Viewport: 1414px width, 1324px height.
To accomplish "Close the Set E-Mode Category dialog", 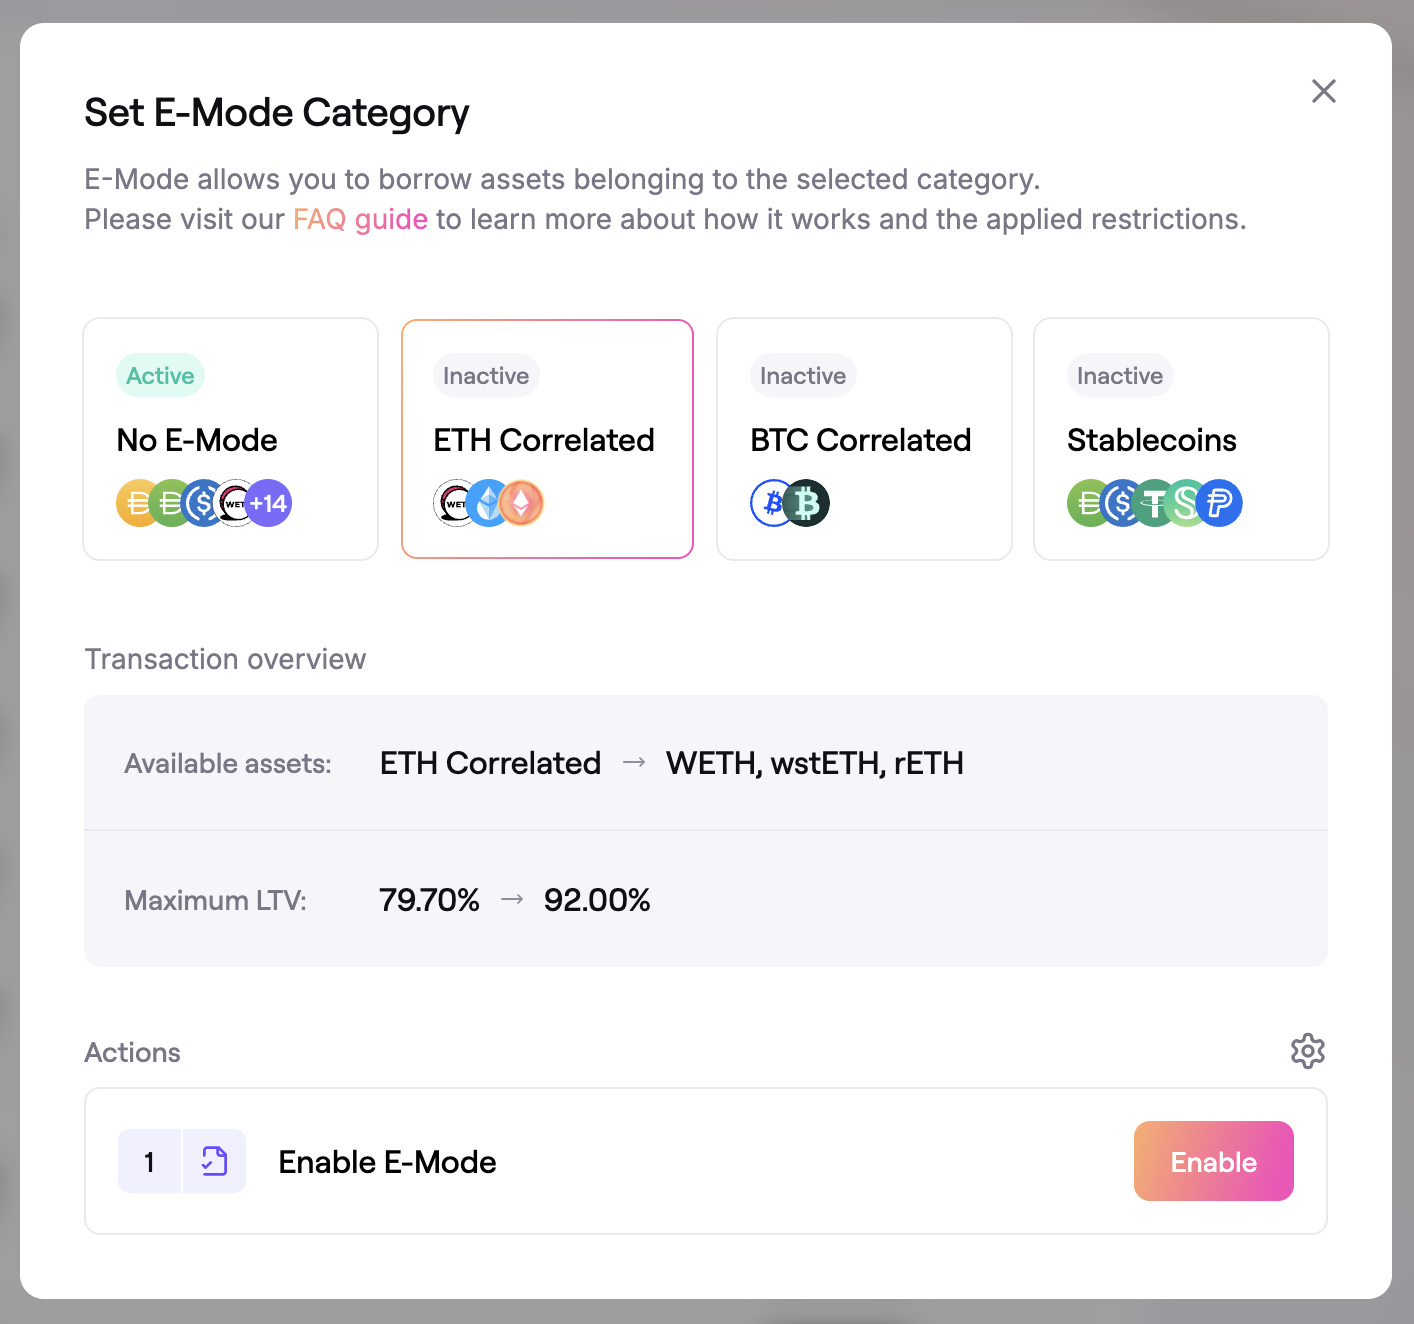I will pyautogui.click(x=1324, y=91).
